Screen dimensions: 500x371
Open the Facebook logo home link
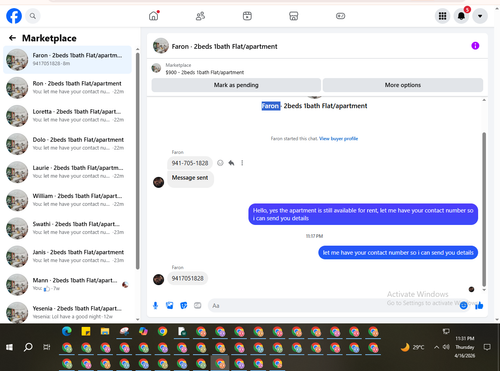coord(14,16)
